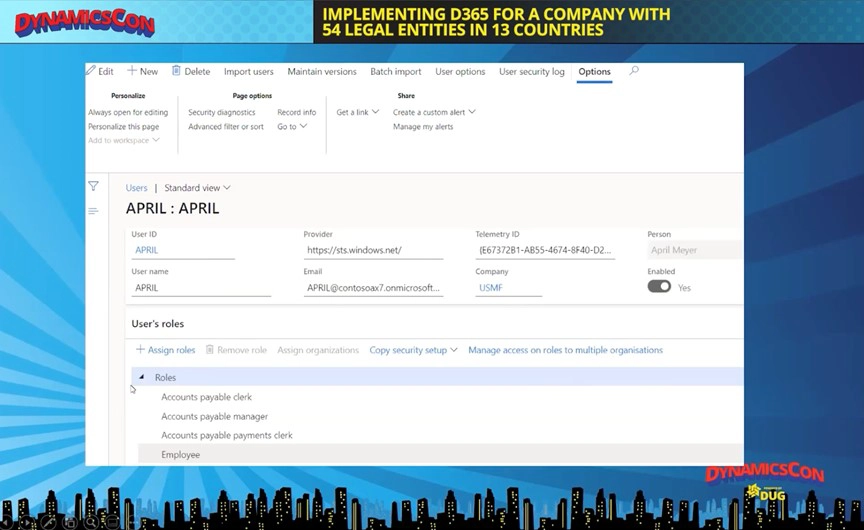Click Manage my alerts

[x=423, y=126]
